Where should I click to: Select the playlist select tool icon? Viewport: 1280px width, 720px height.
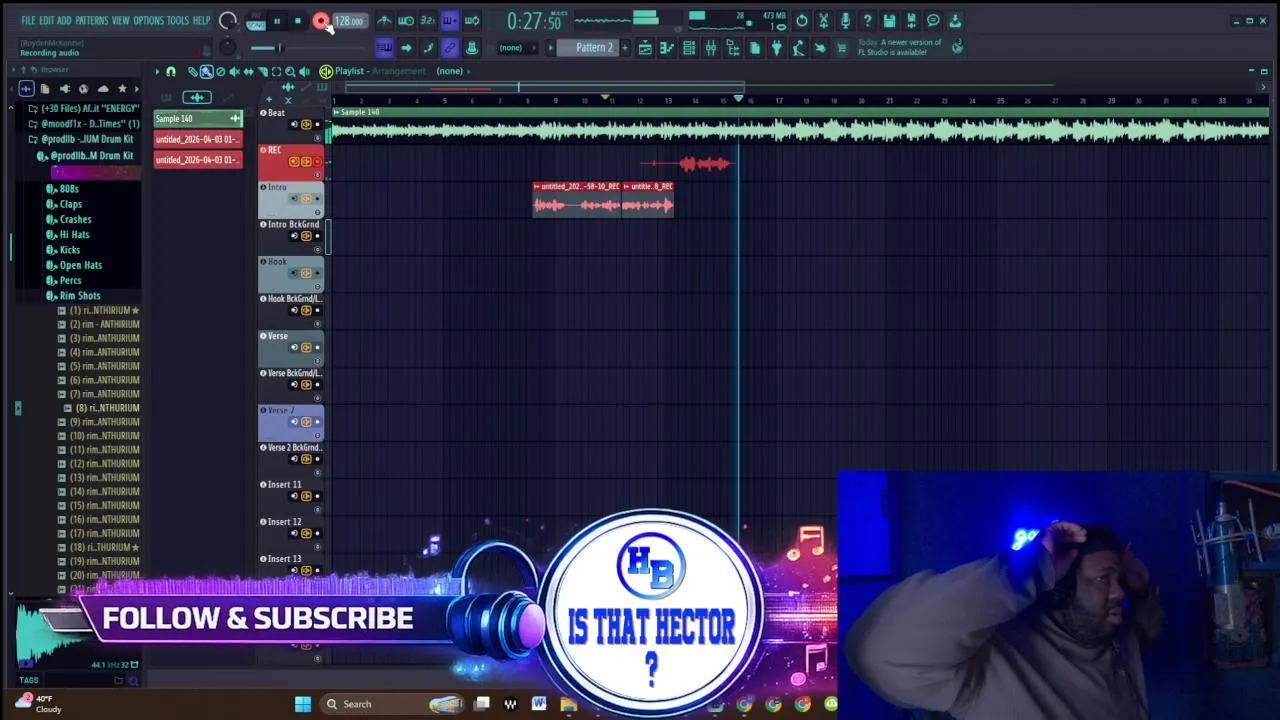276,72
